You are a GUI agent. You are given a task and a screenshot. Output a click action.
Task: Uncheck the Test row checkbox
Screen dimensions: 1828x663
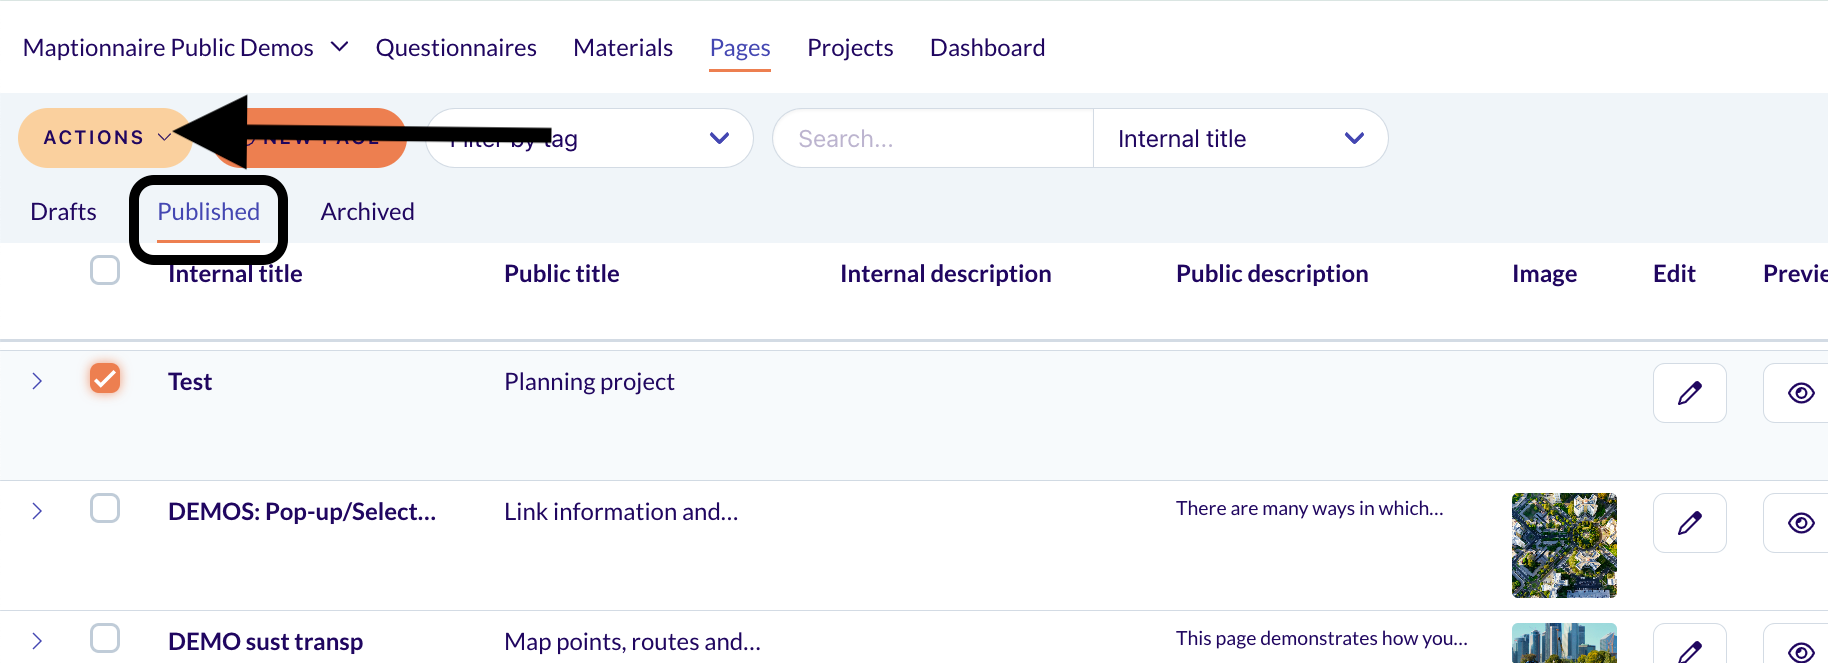click(105, 378)
